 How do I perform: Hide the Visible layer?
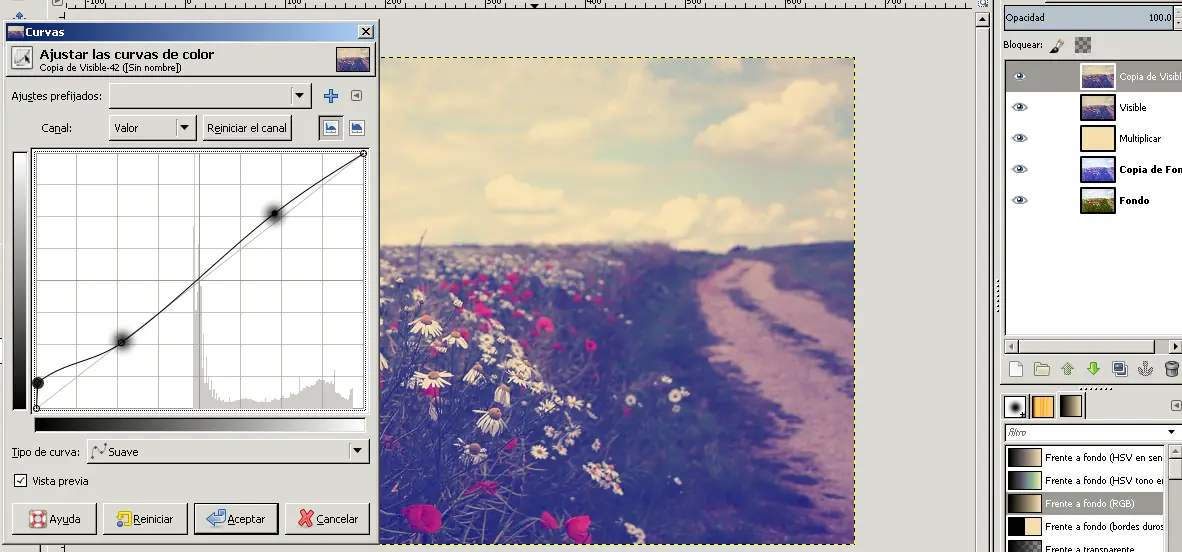(x=1019, y=107)
